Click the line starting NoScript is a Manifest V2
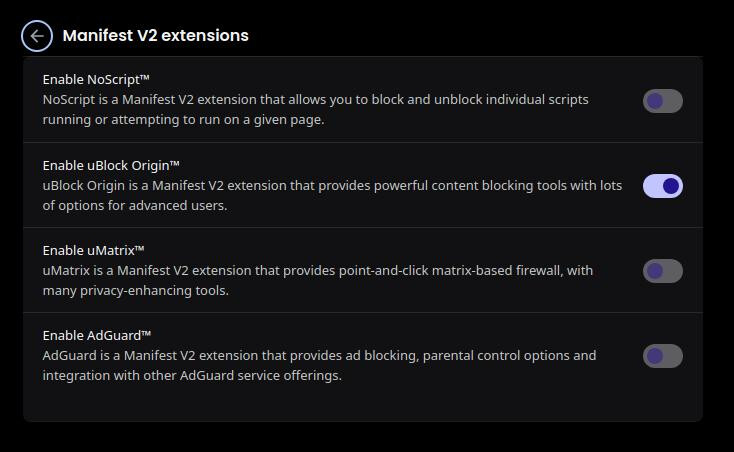734x452 pixels. click(316, 100)
